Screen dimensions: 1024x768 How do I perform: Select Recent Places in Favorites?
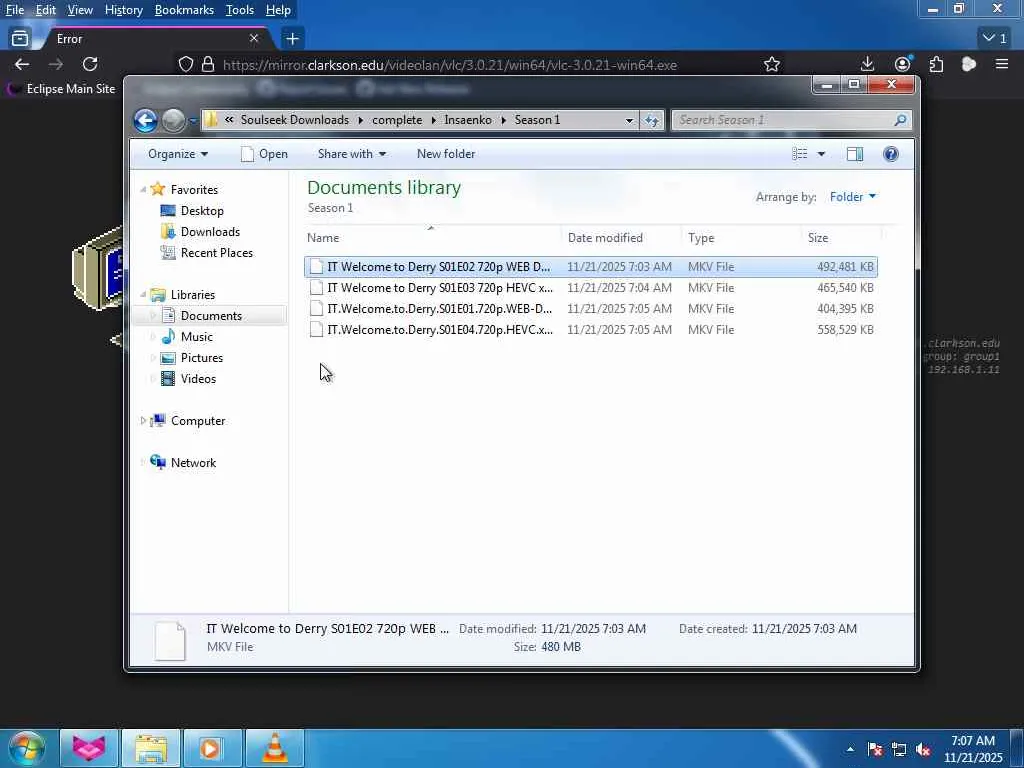[217, 253]
